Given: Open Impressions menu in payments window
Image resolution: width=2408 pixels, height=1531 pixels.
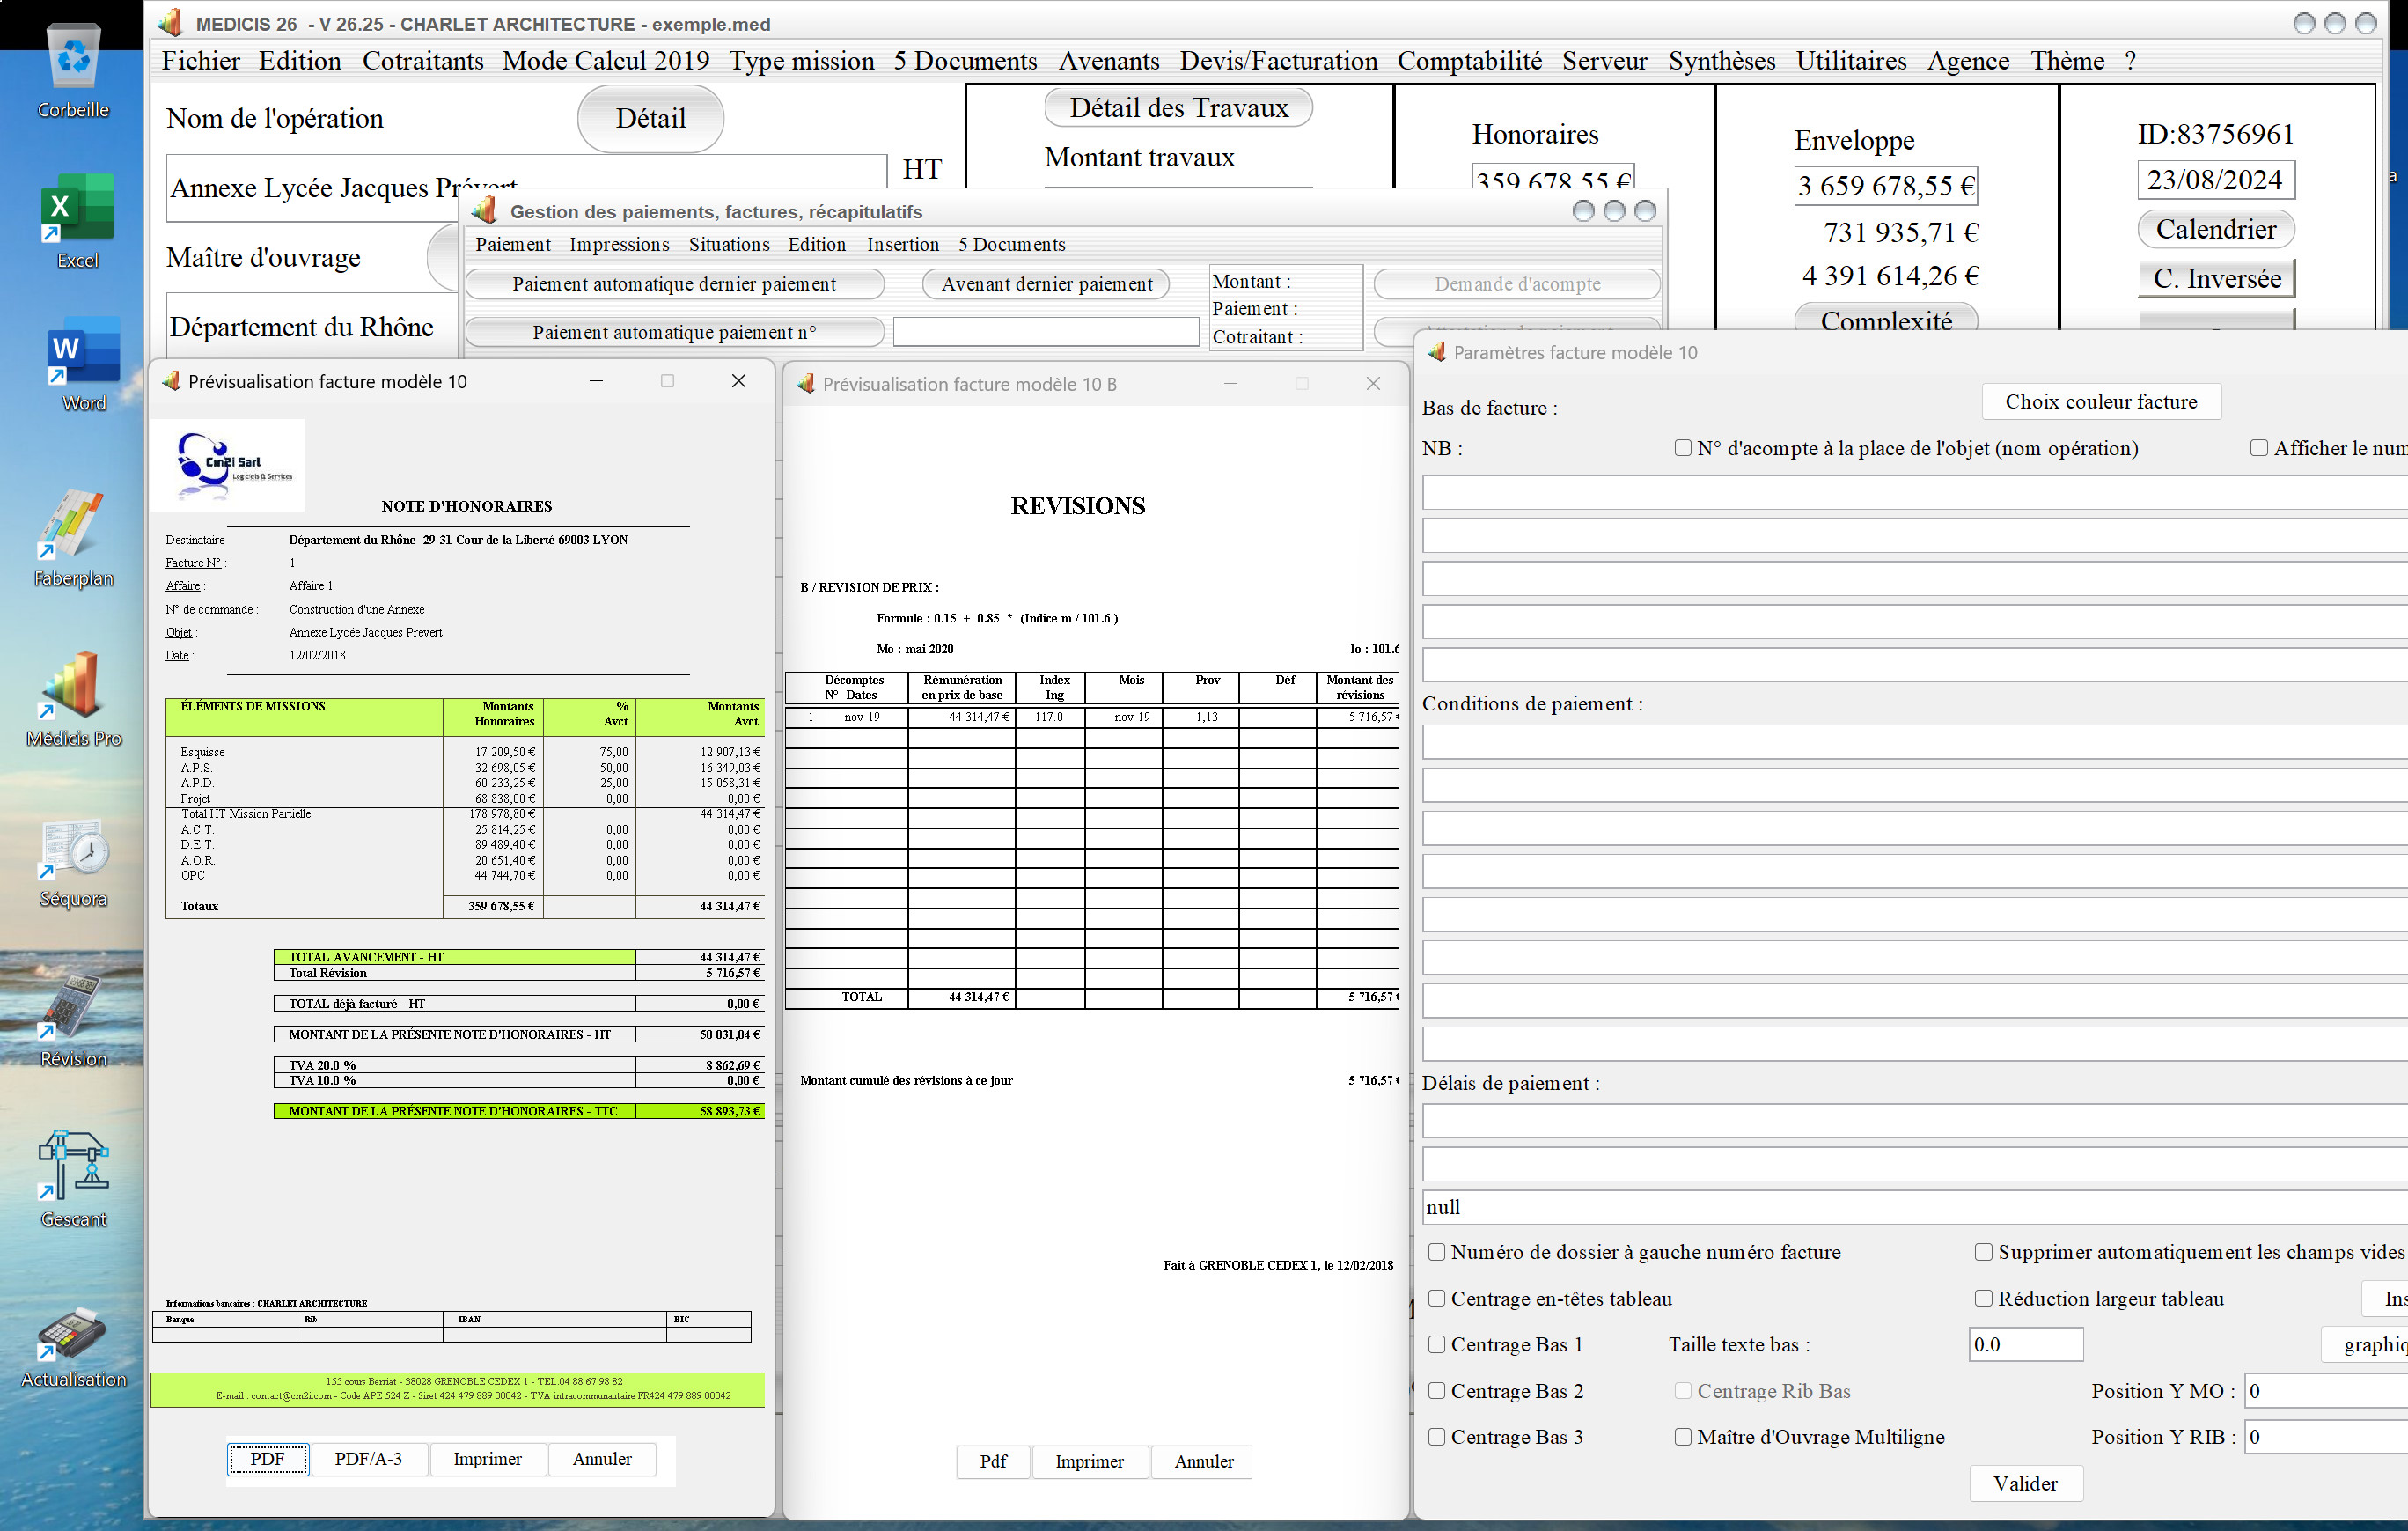Looking at the screenshot, I should pyautogui.click(x=619, y=245).
